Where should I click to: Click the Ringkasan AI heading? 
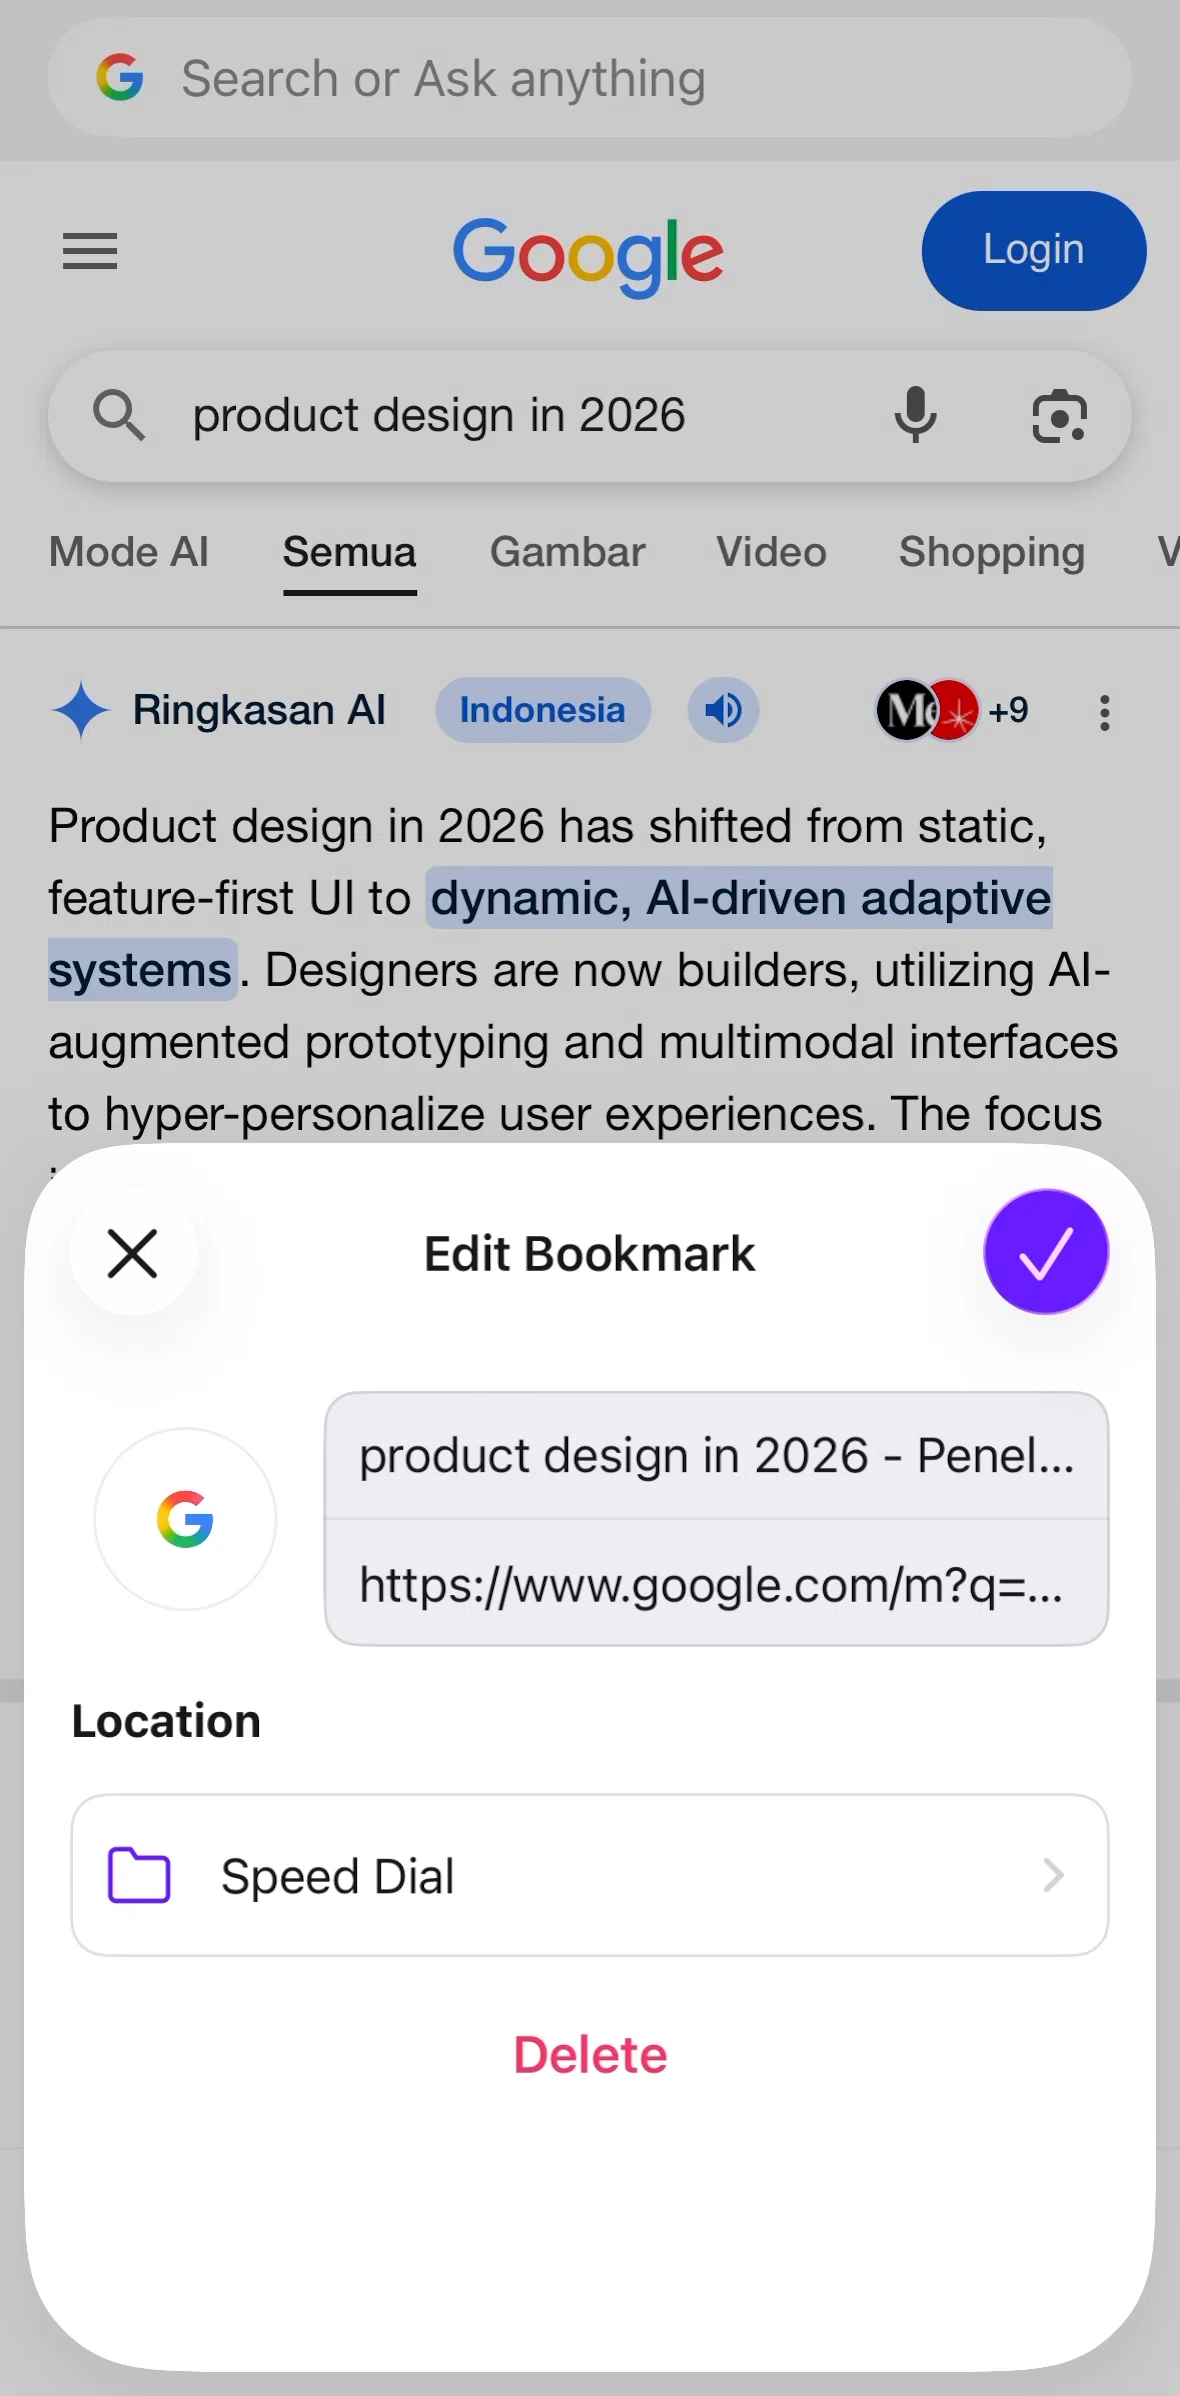point(259,710)
